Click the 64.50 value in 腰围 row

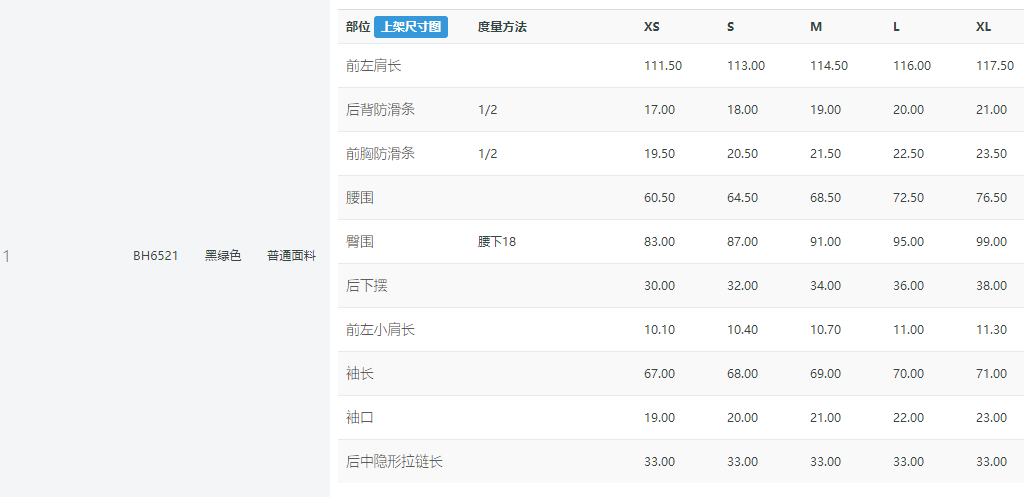743,198
